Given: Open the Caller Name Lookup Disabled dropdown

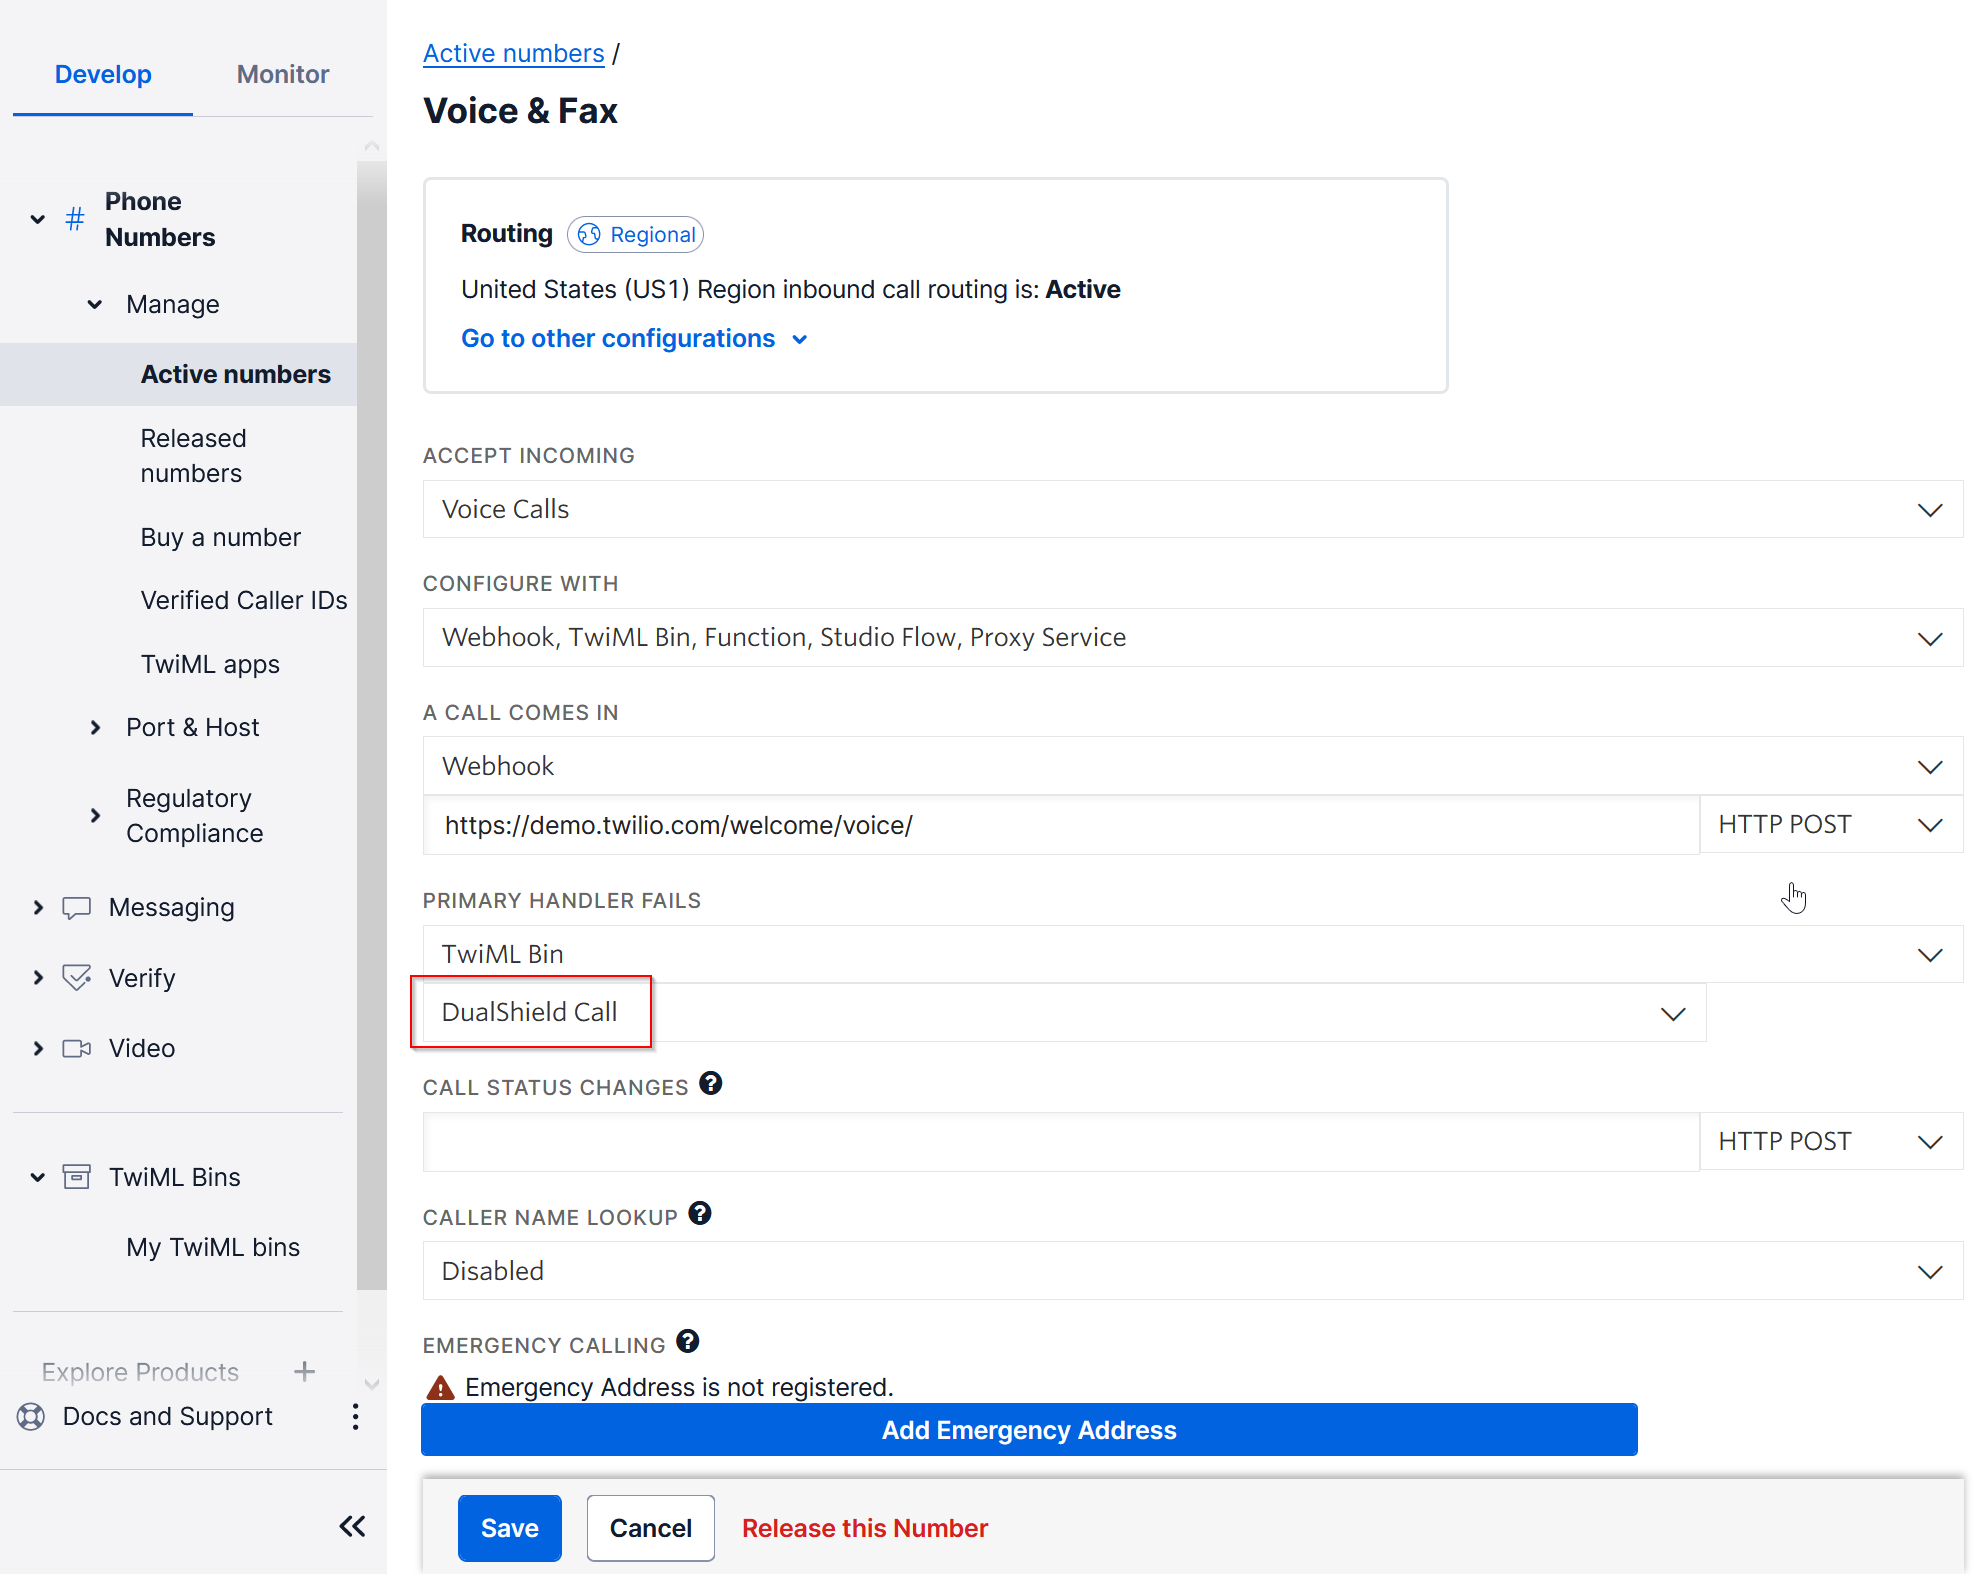Looking at the screenshot, I should (1192, 1271).
